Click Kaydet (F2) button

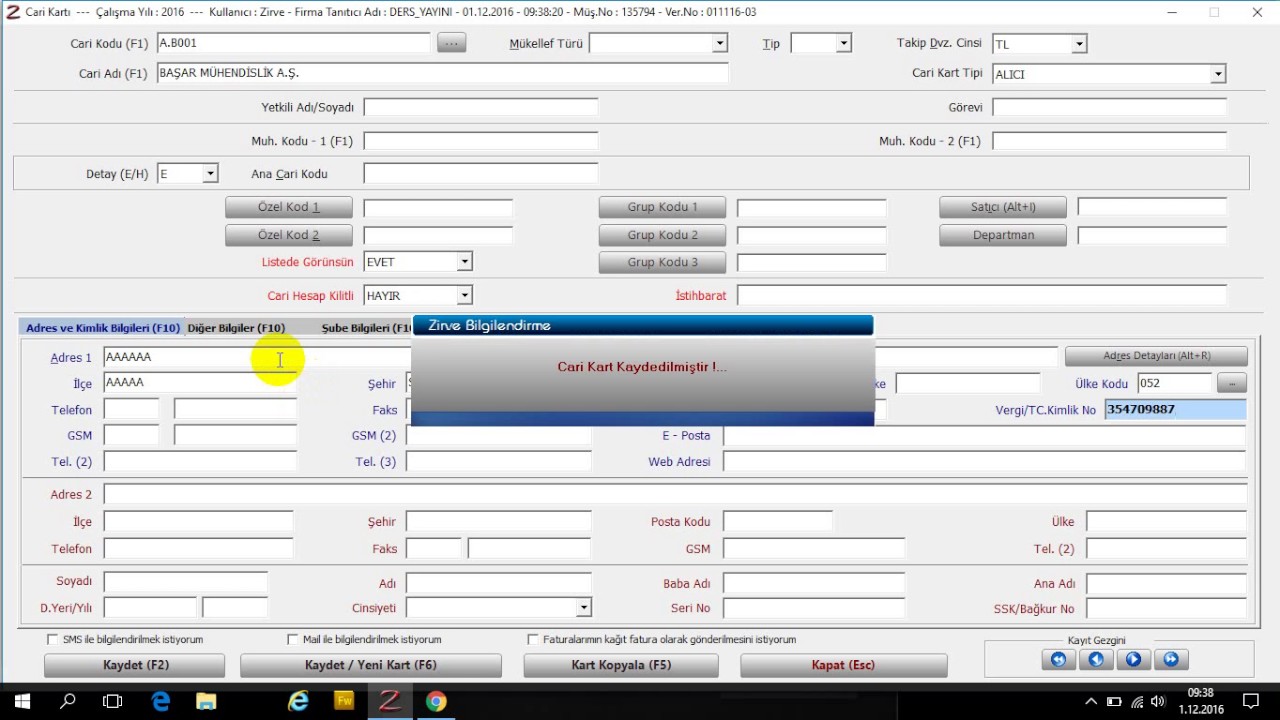[x=135, y=665]
